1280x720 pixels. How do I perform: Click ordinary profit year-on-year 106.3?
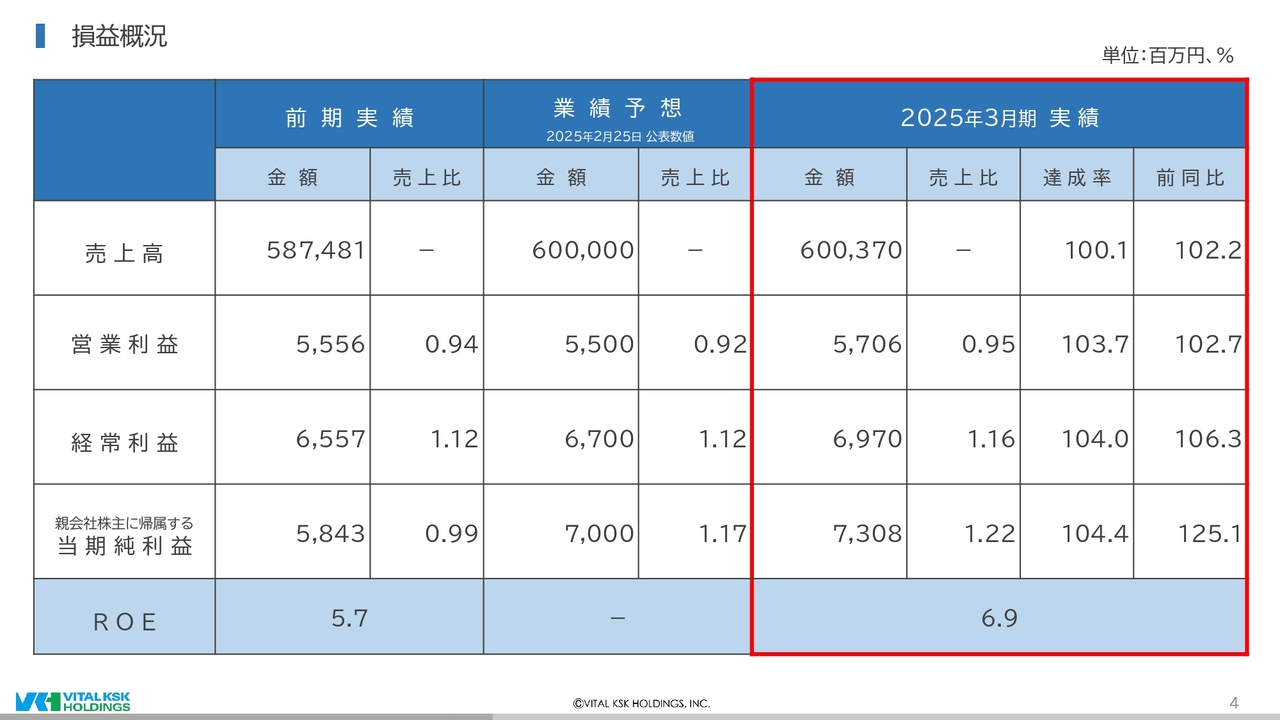1209,439
